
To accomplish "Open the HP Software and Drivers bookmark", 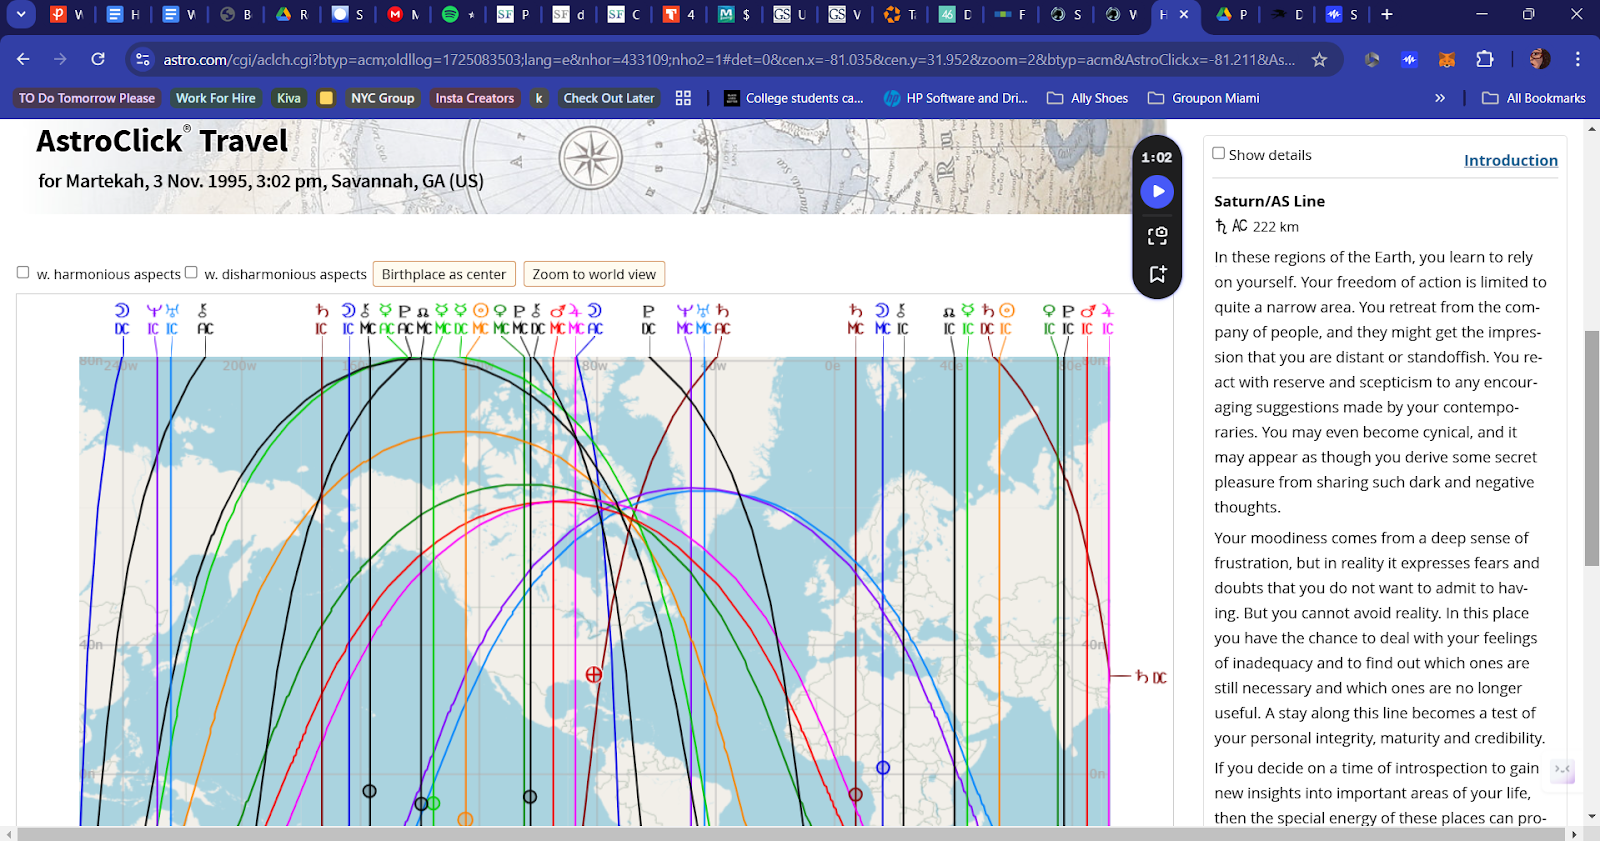I will tap(956, 98).
